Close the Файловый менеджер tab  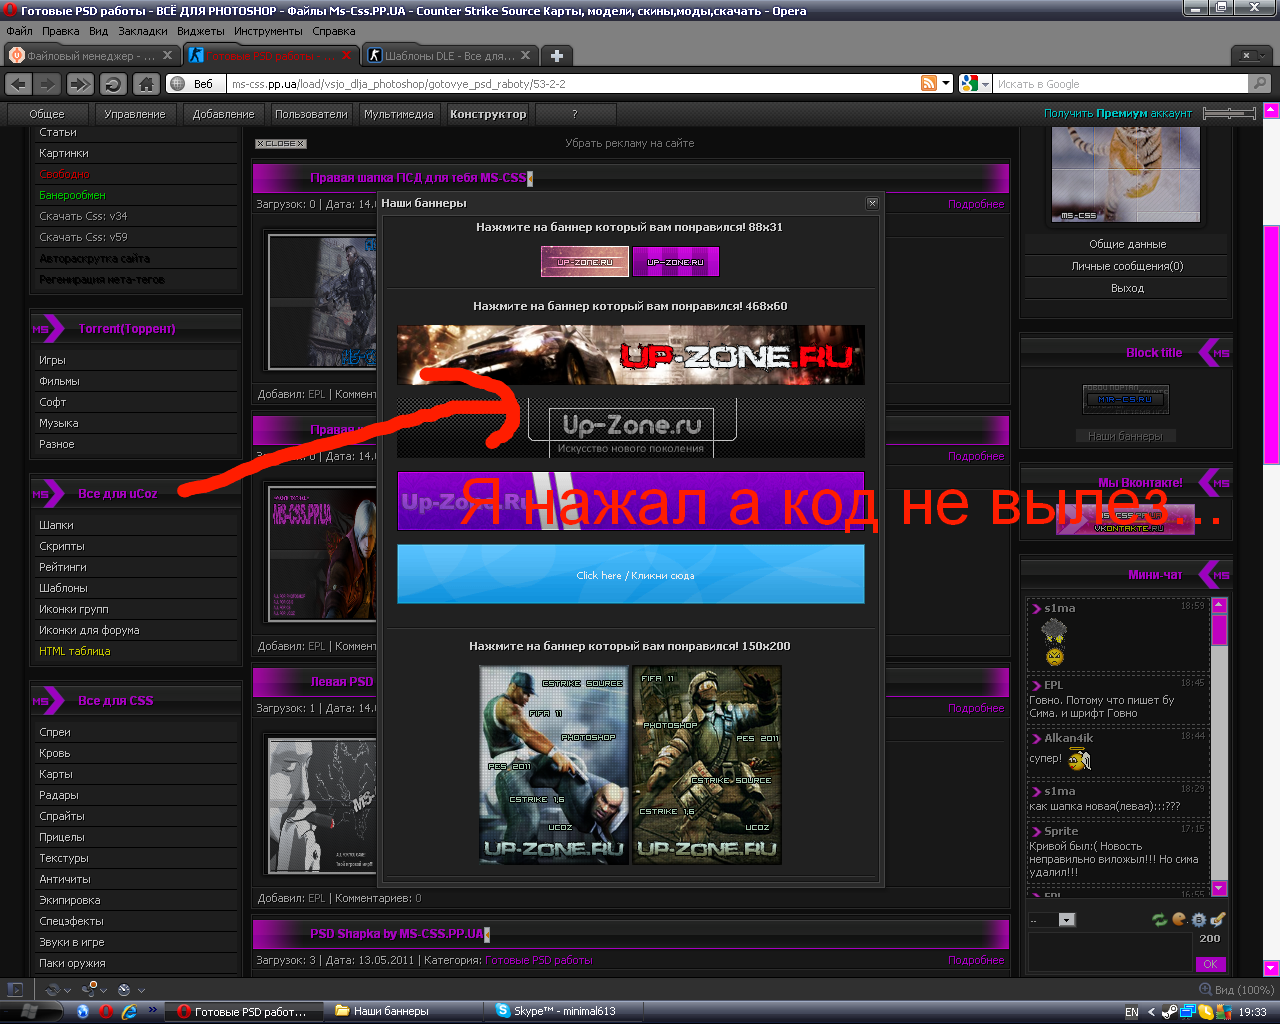click(x=167, y=56)
